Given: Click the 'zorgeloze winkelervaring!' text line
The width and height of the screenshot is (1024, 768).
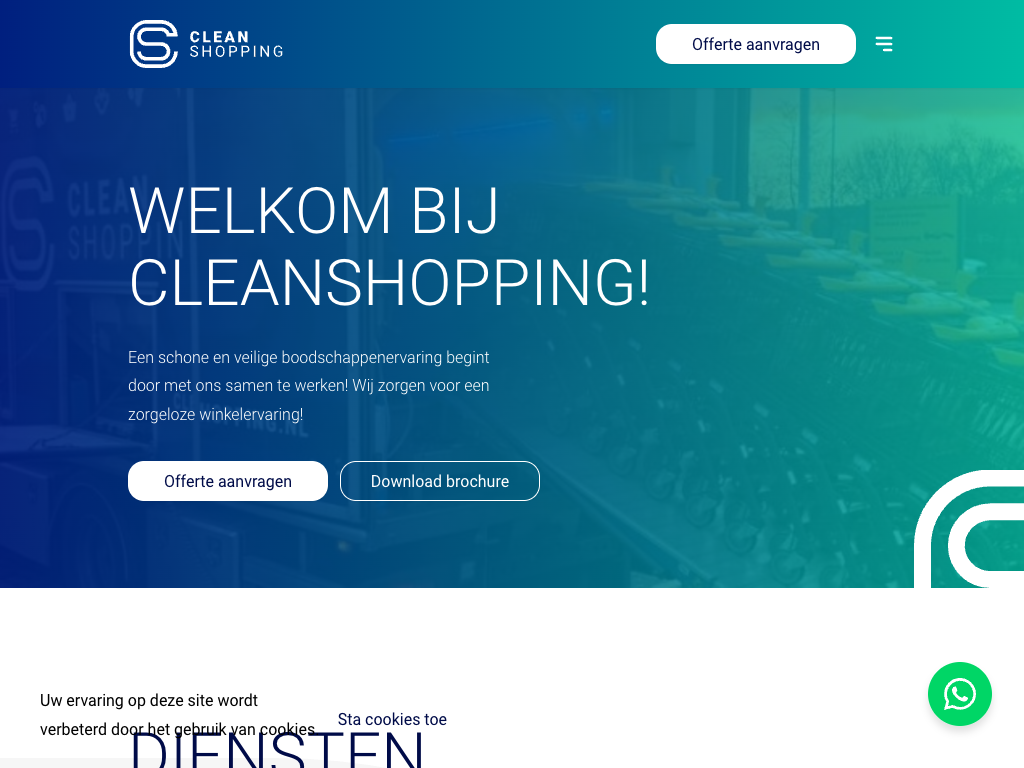Looking at the screenshot, I should pos(216,414).
